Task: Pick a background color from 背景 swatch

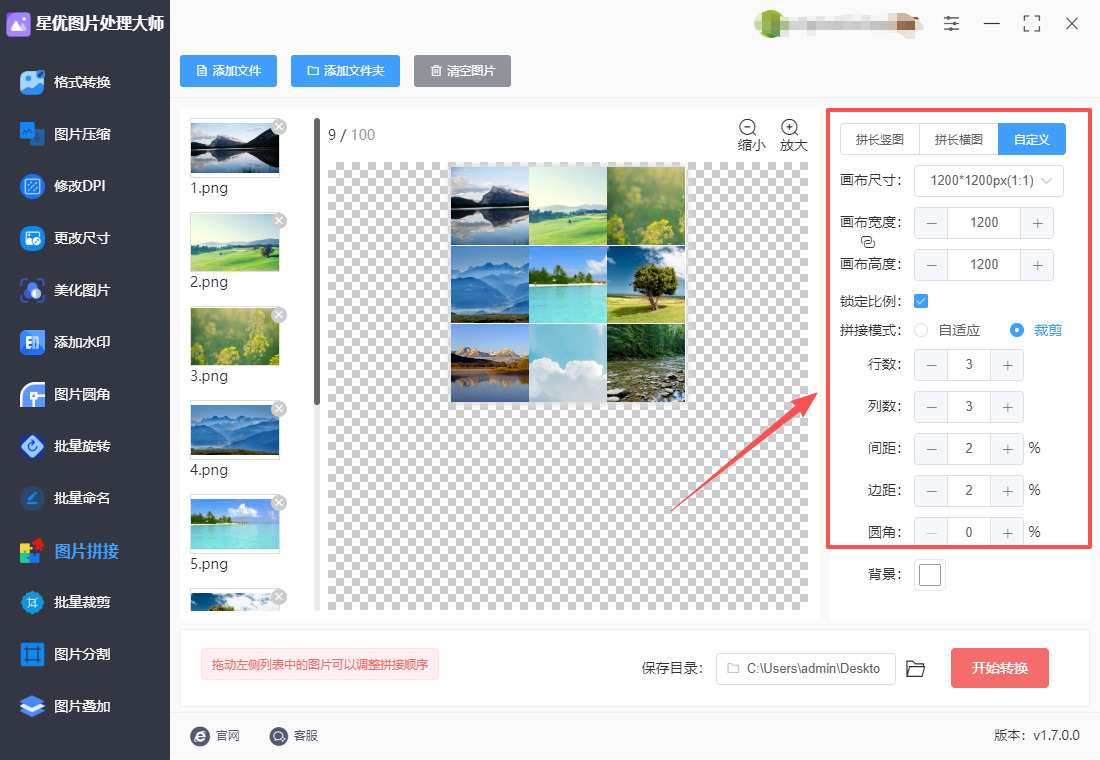Action: 930,574
